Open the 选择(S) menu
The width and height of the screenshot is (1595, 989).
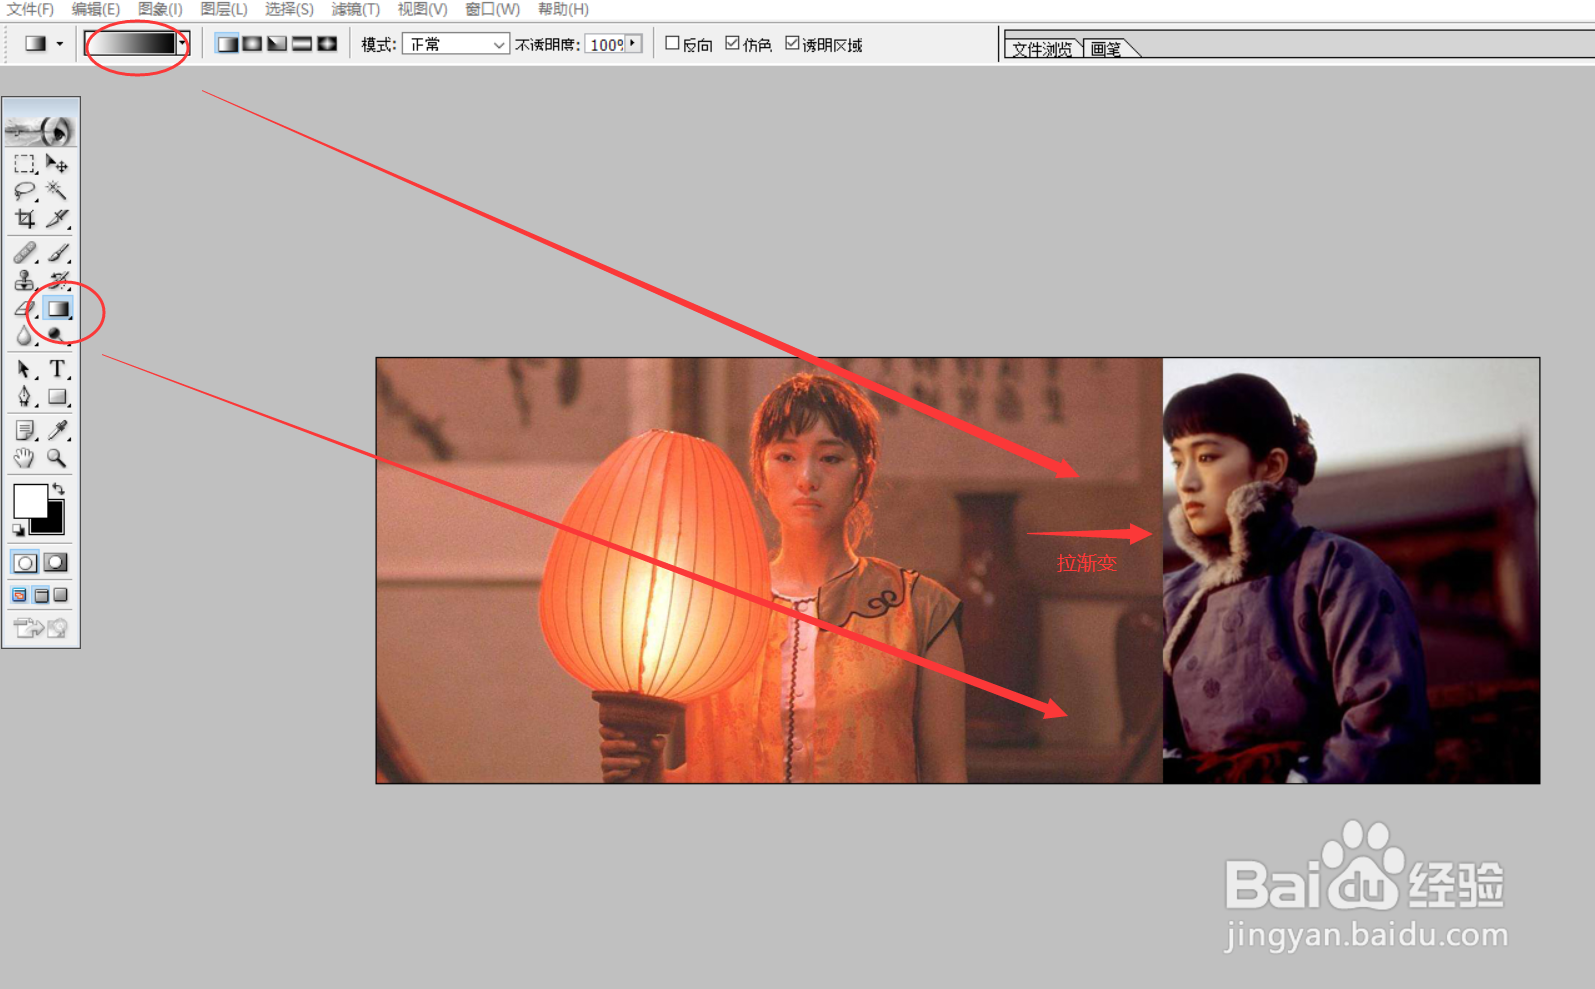point(289,9)
